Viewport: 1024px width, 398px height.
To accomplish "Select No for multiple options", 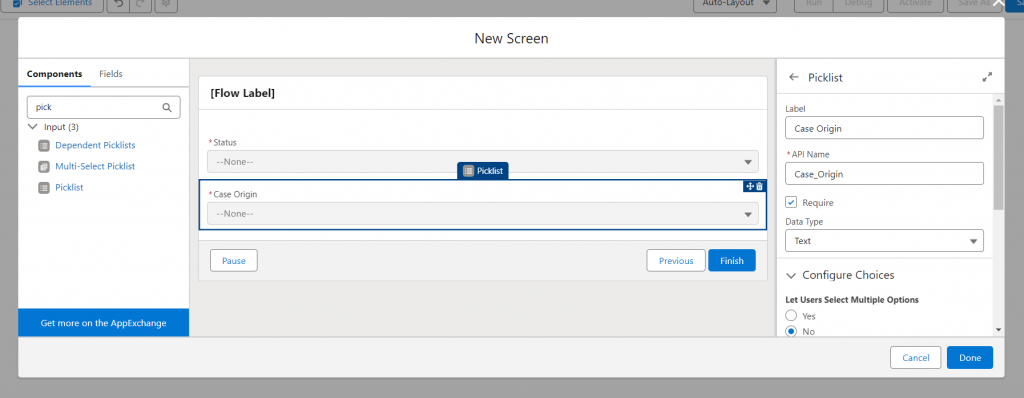I will tap(791, 331).
